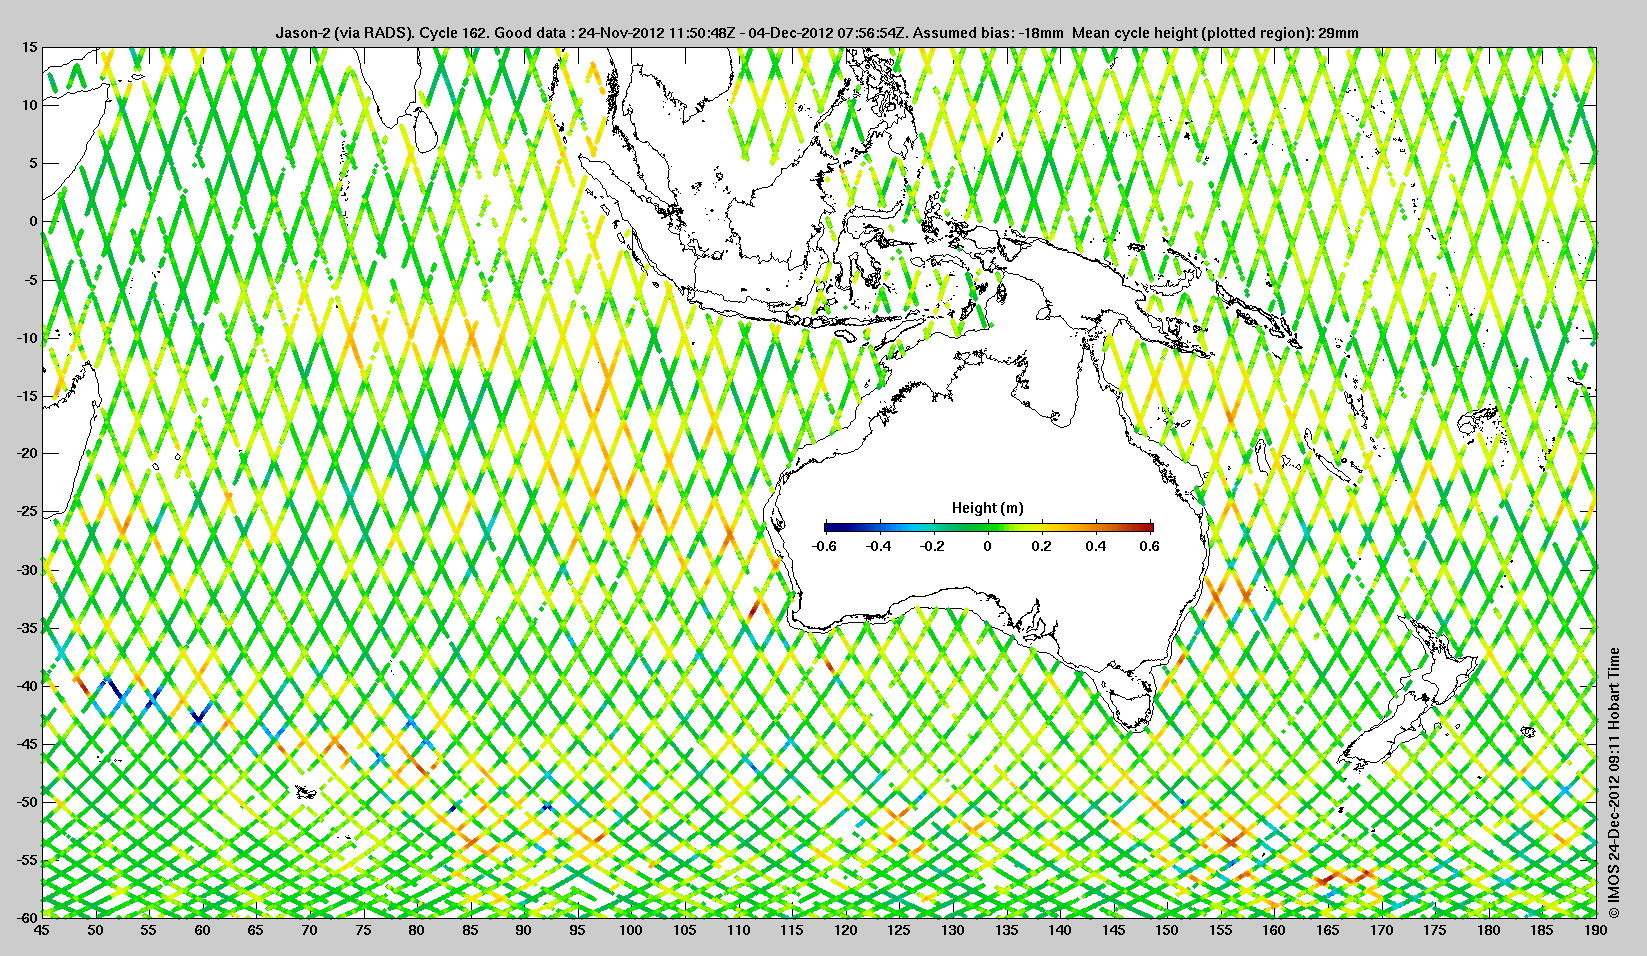Click longitude tick label 145

tap(1113, 930)
